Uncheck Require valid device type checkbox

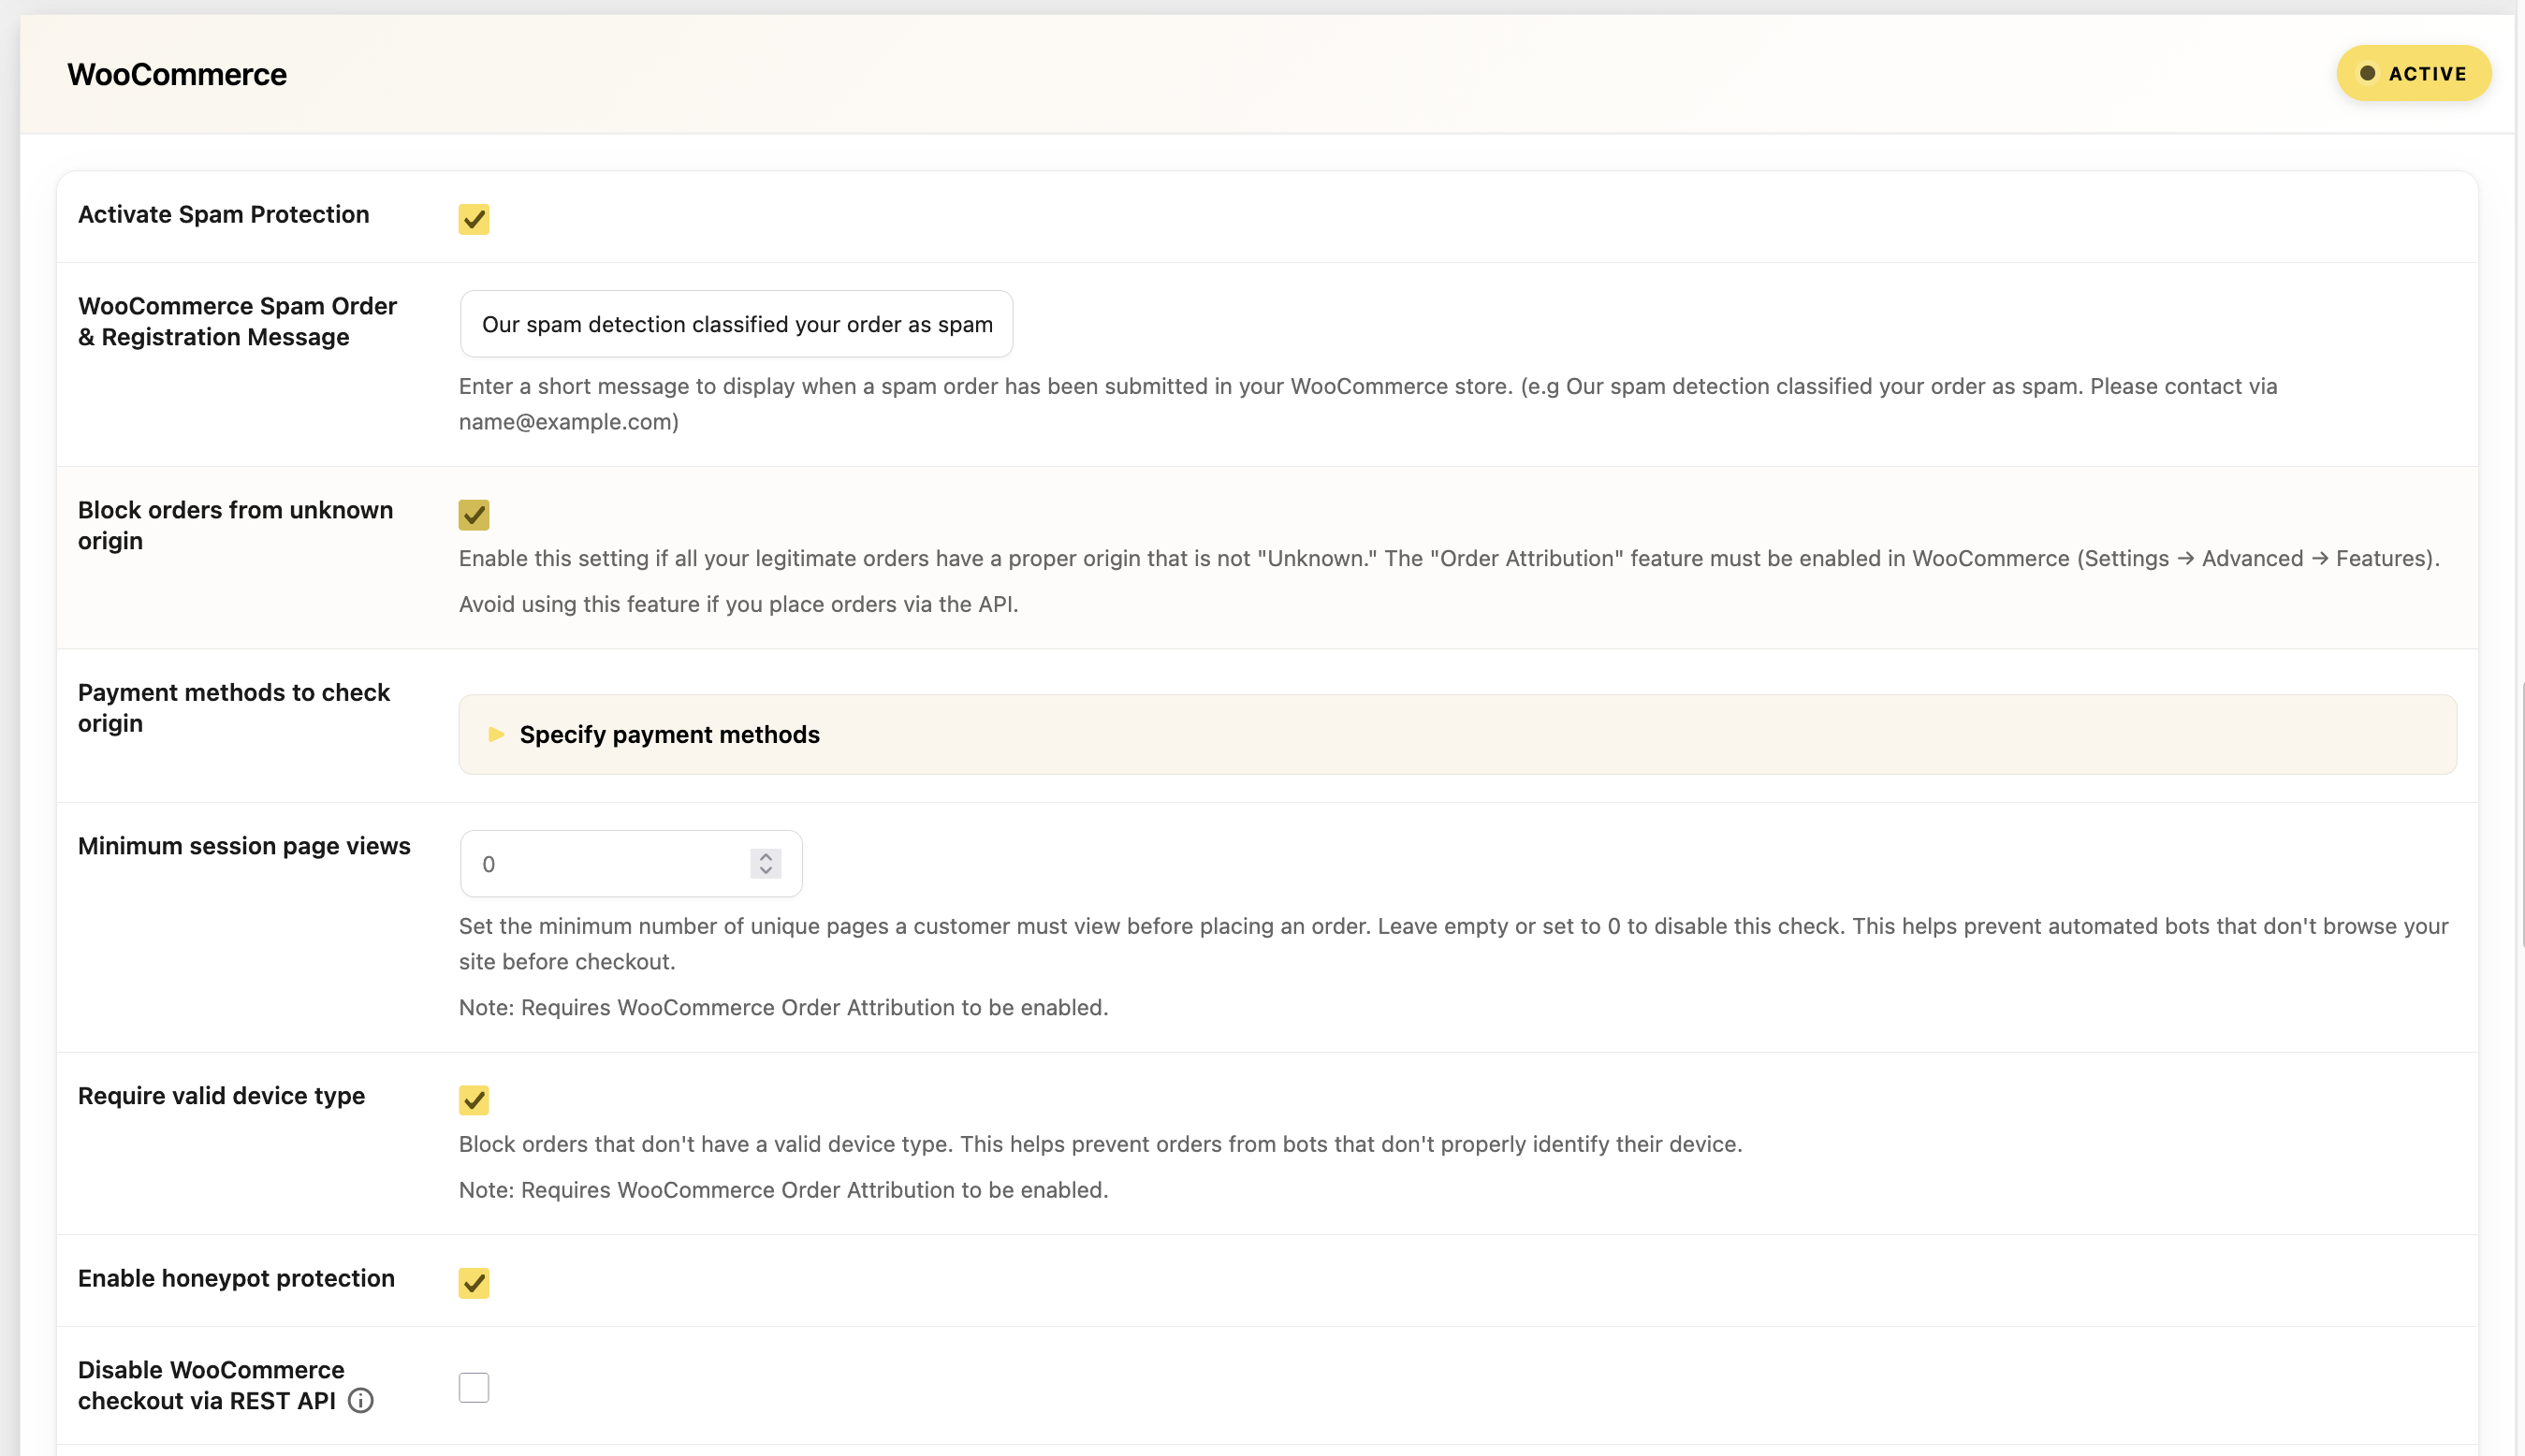coord(474,1100)
